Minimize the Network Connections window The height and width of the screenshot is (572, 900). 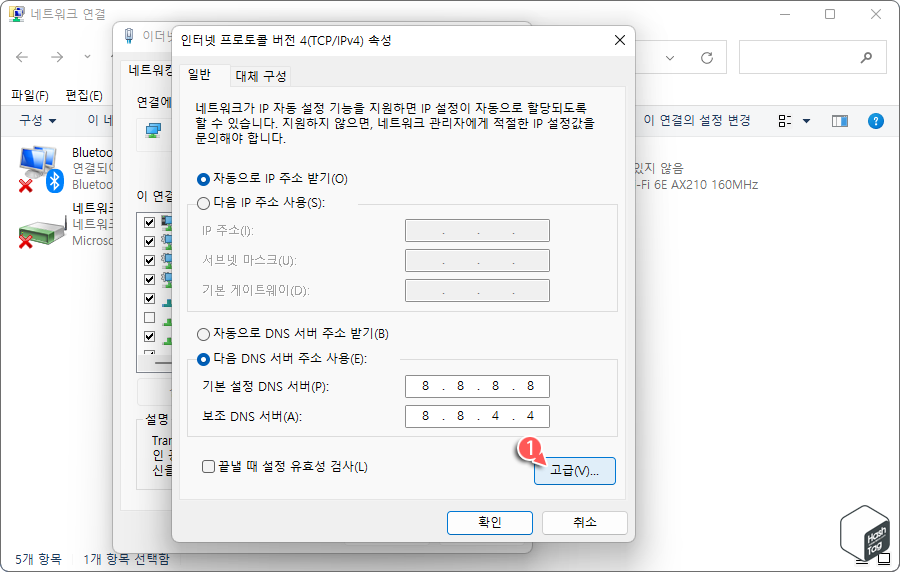pos(785,14)
